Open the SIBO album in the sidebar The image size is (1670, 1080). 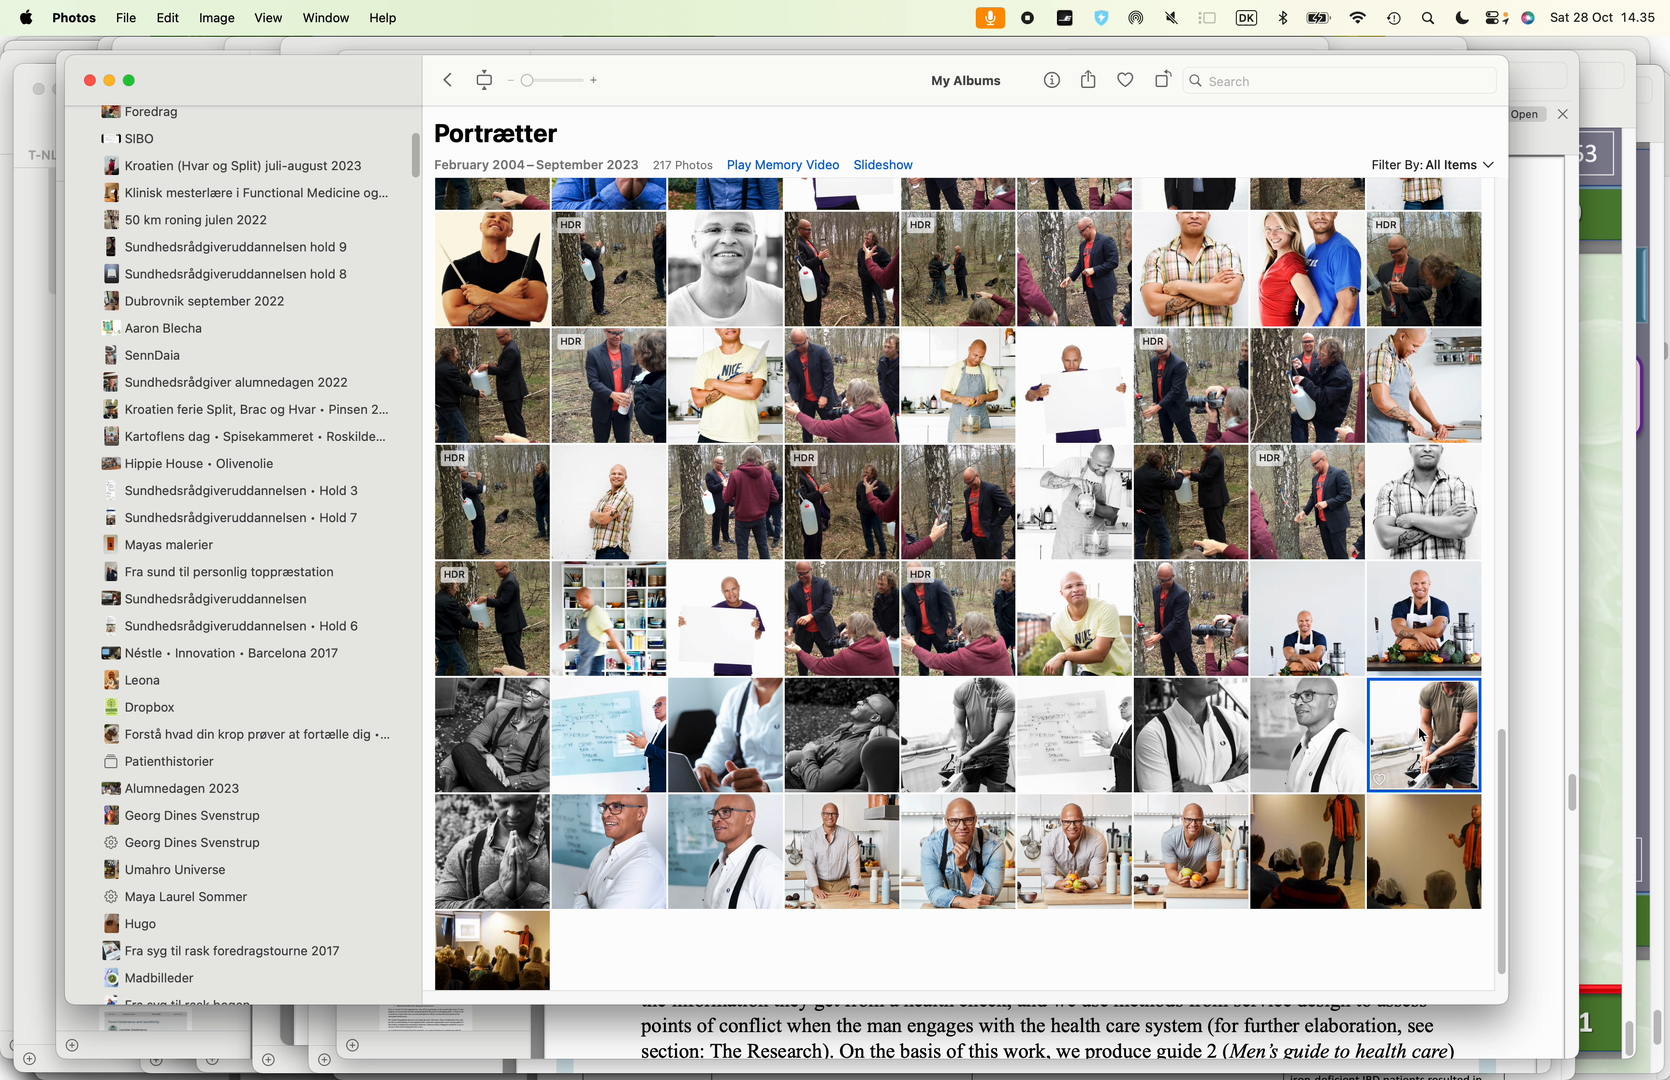click(x=139, y=139)
